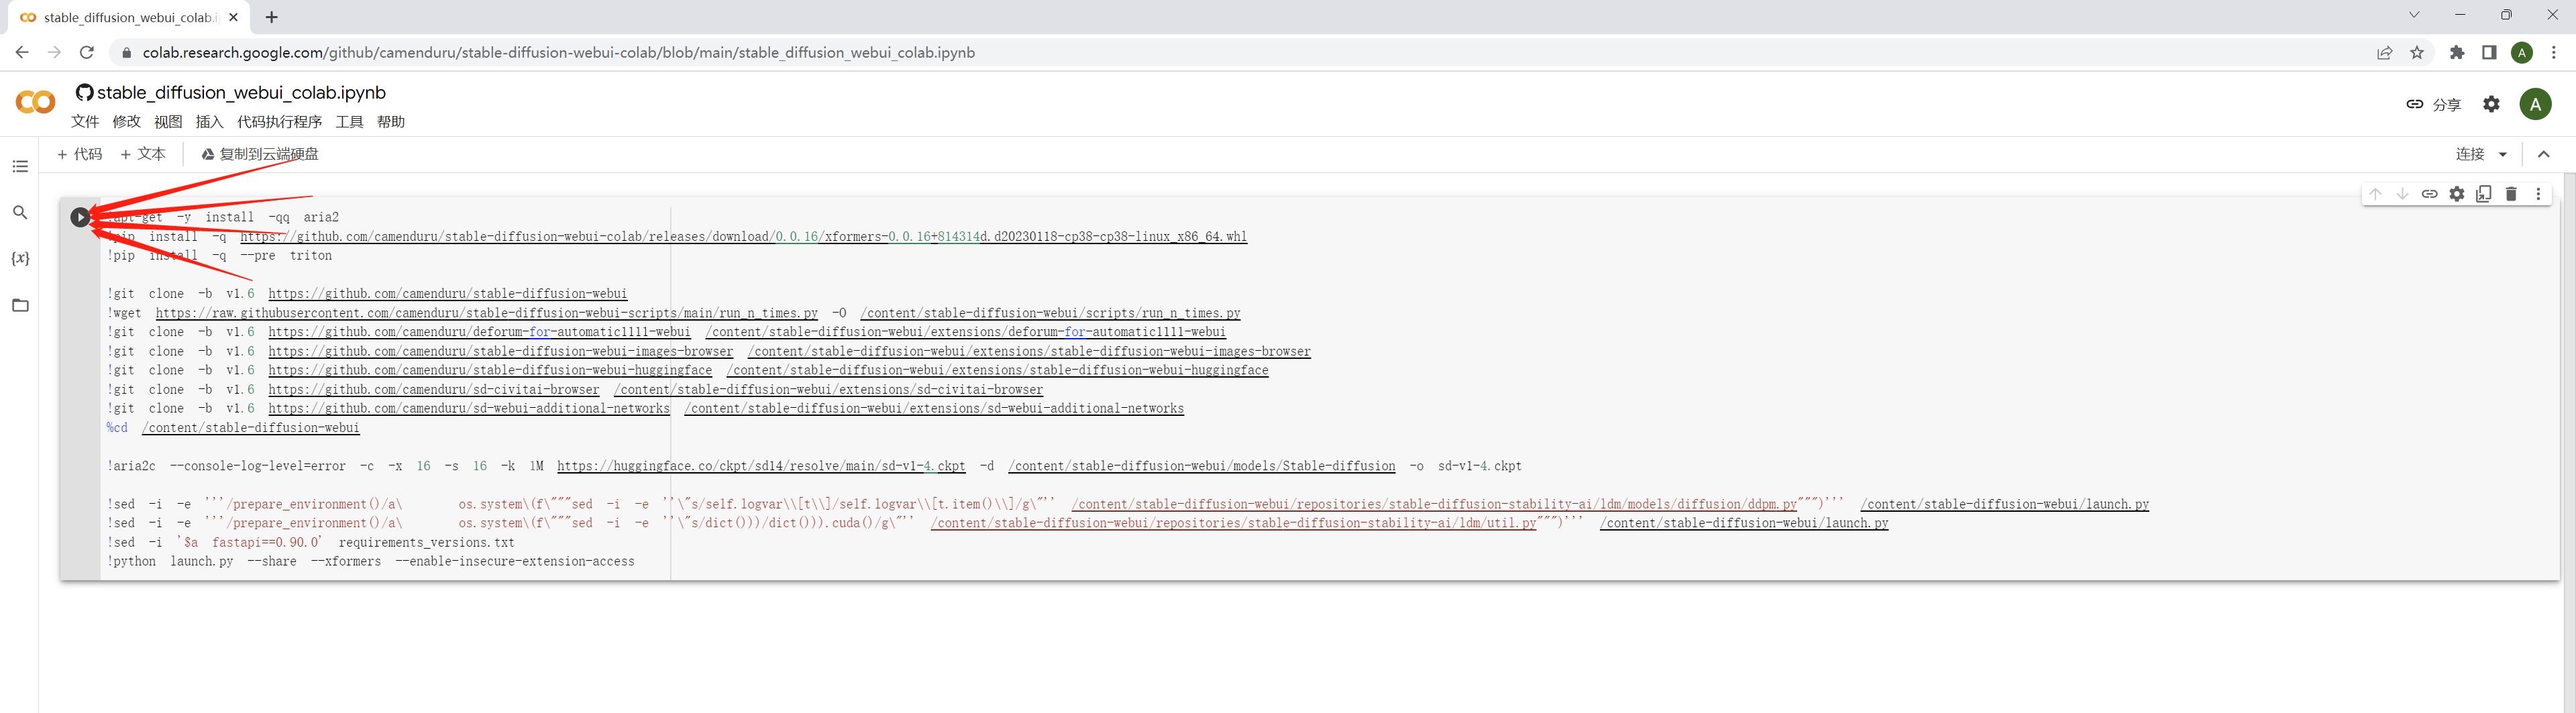Toggle the browser side panel

2489,52
